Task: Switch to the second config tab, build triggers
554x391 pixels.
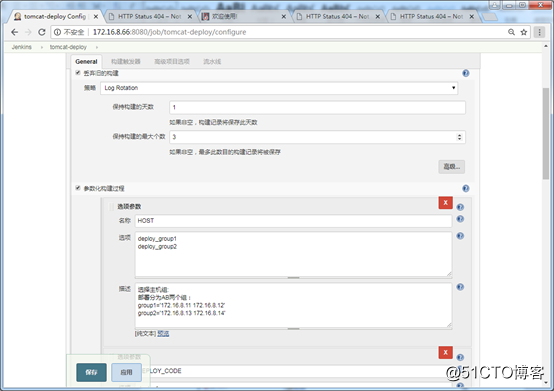Action: (126, 61)
